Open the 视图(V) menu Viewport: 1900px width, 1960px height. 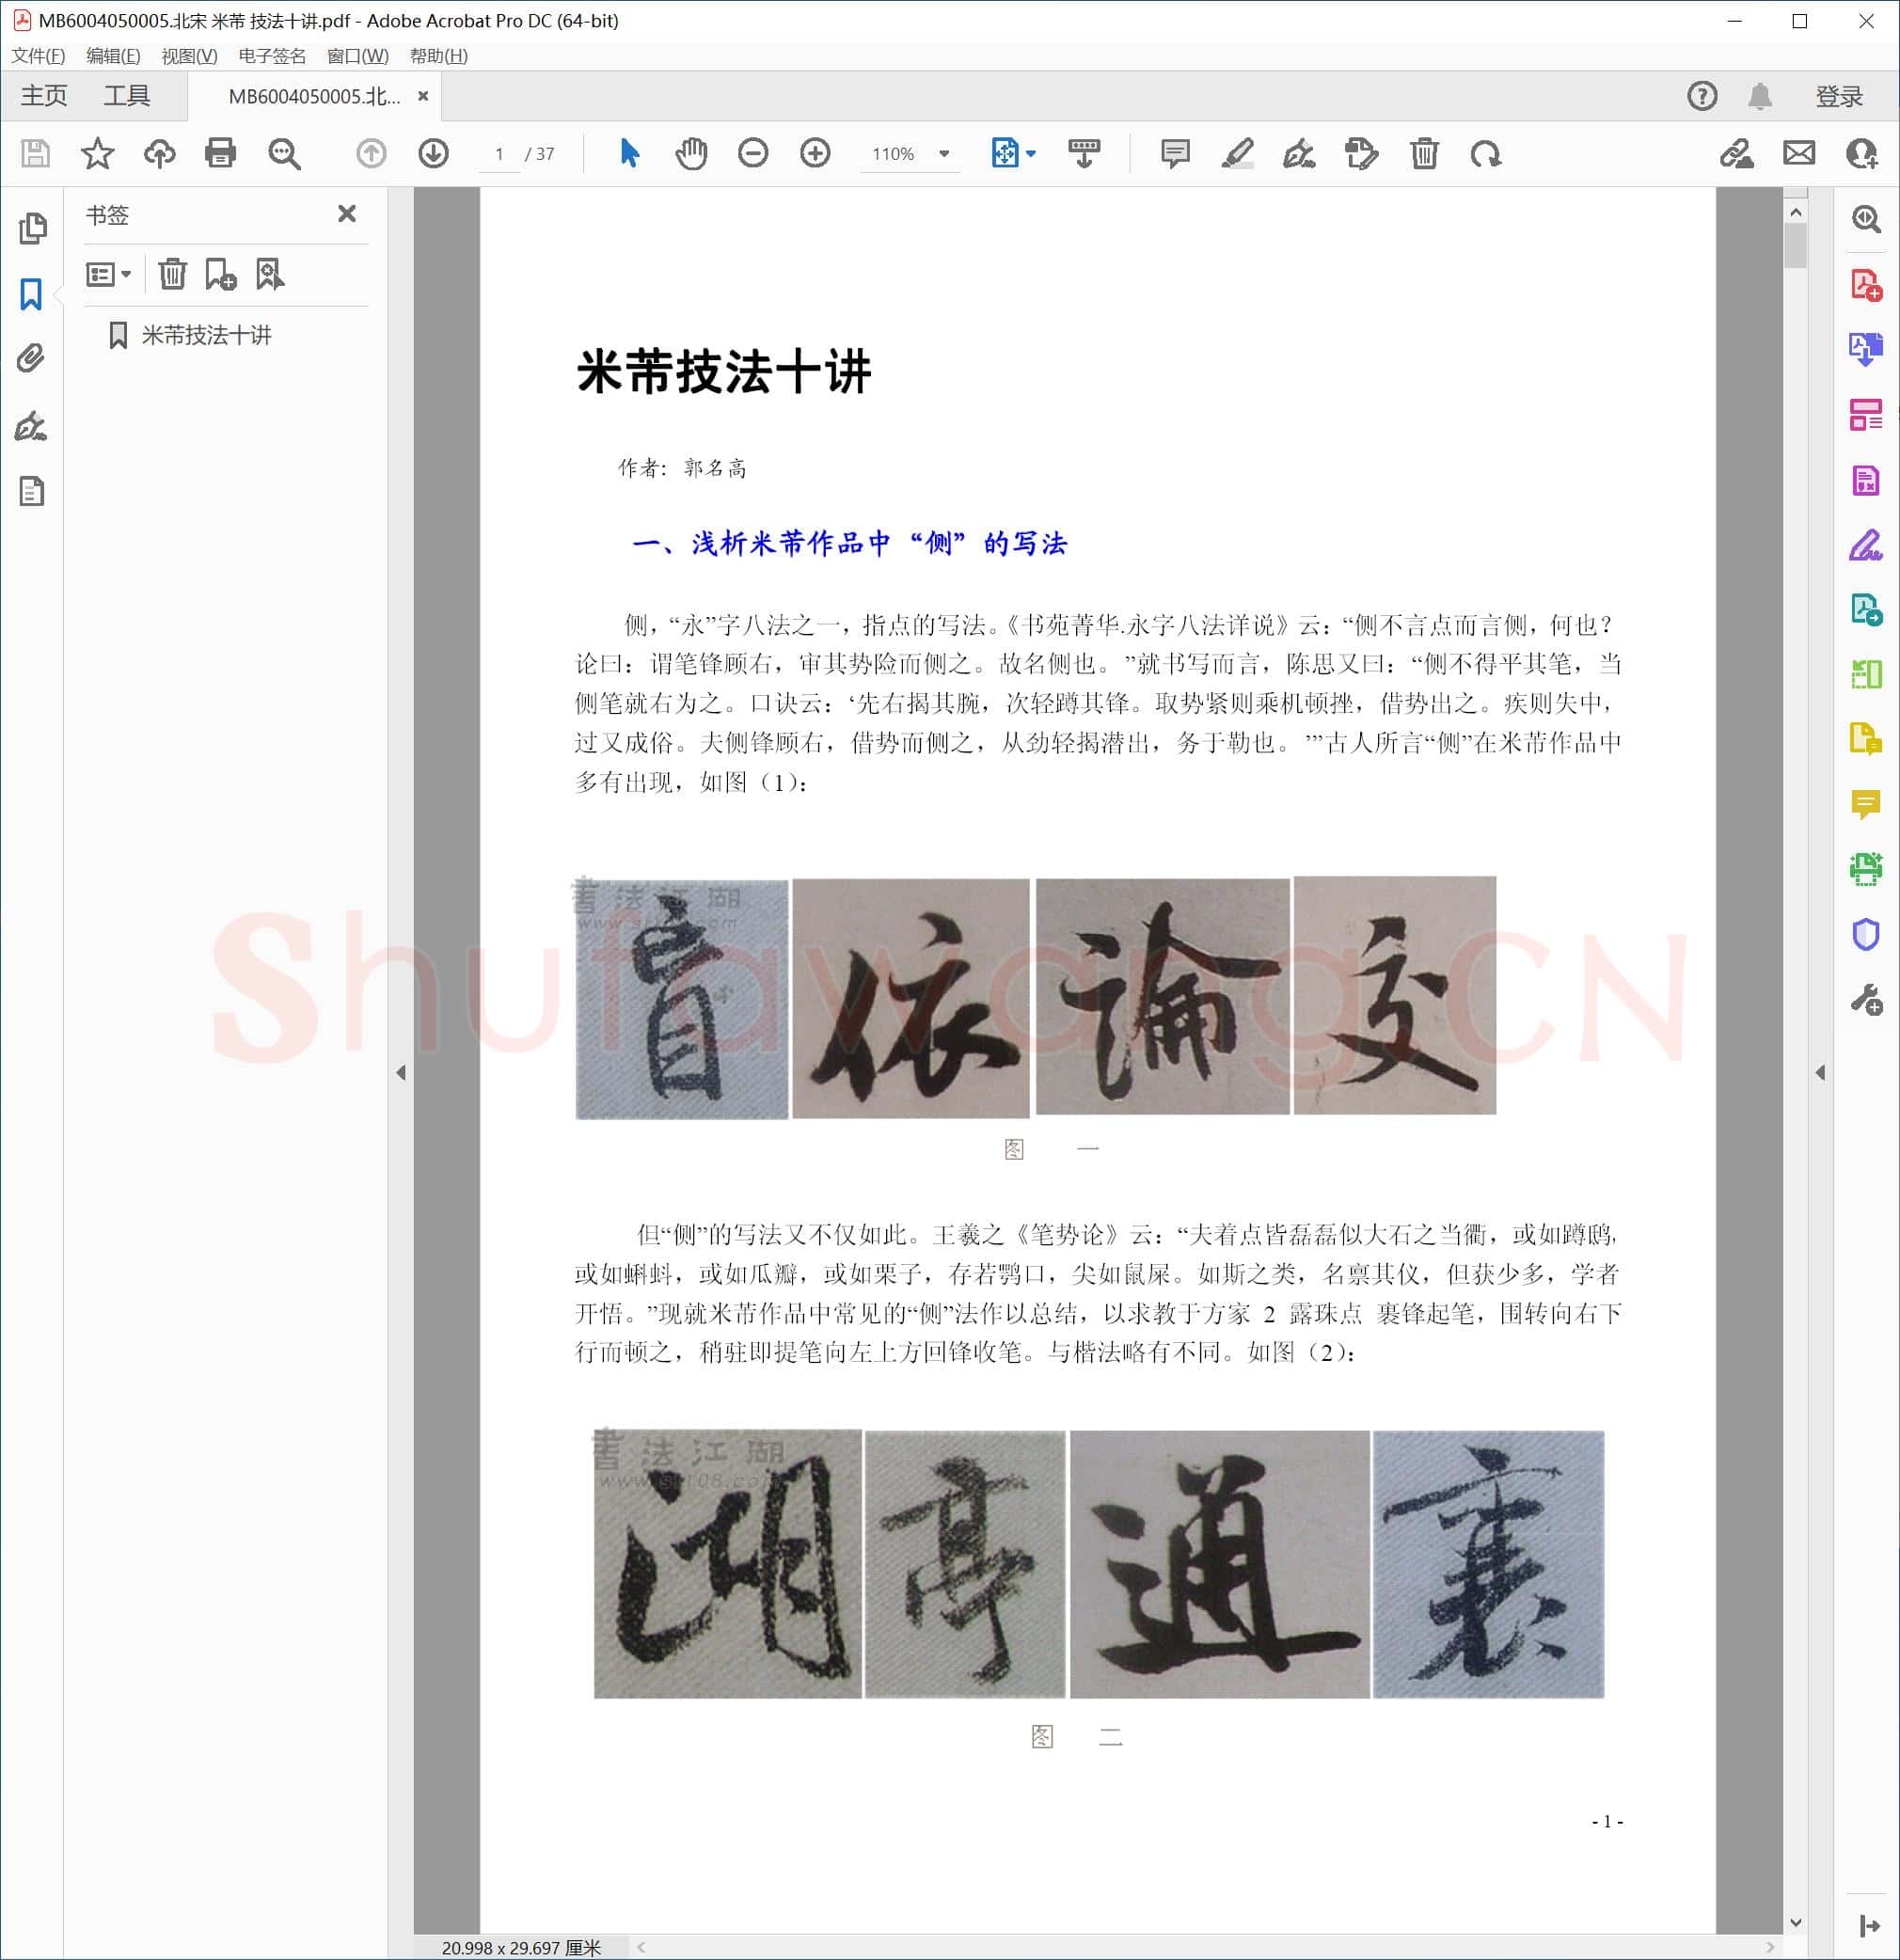pos(189,56)
